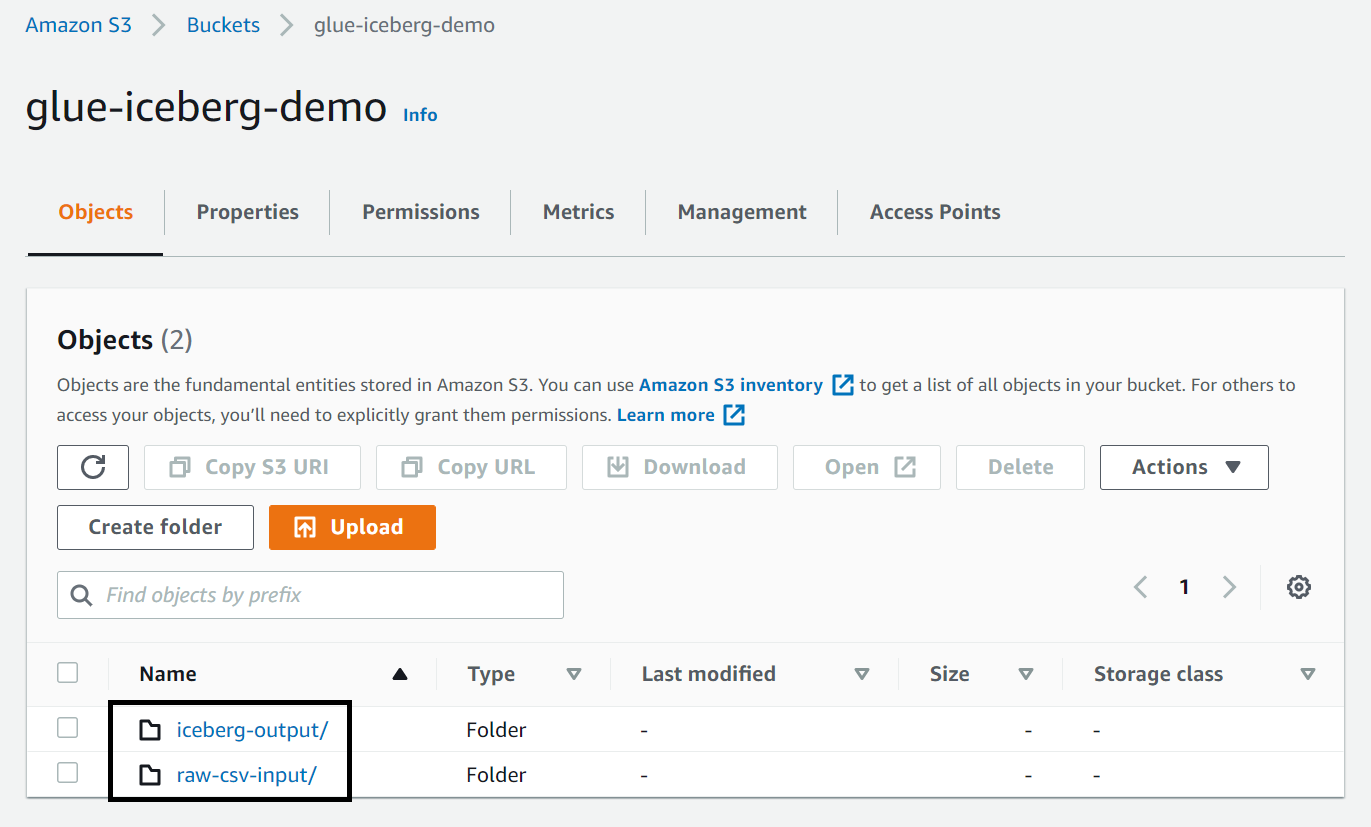This screenshot has width=1371, height=827.
Task: Open the raw-csv-input/ folder link
Action: click(x=246, y=775)
